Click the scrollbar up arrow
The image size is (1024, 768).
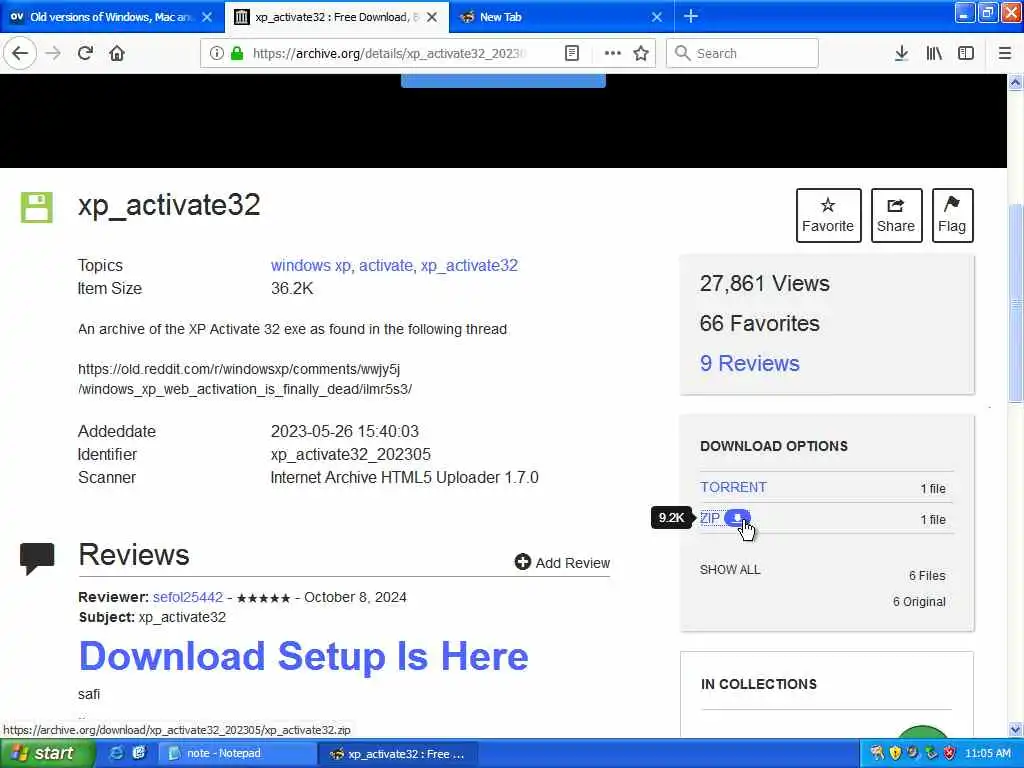1016,82
